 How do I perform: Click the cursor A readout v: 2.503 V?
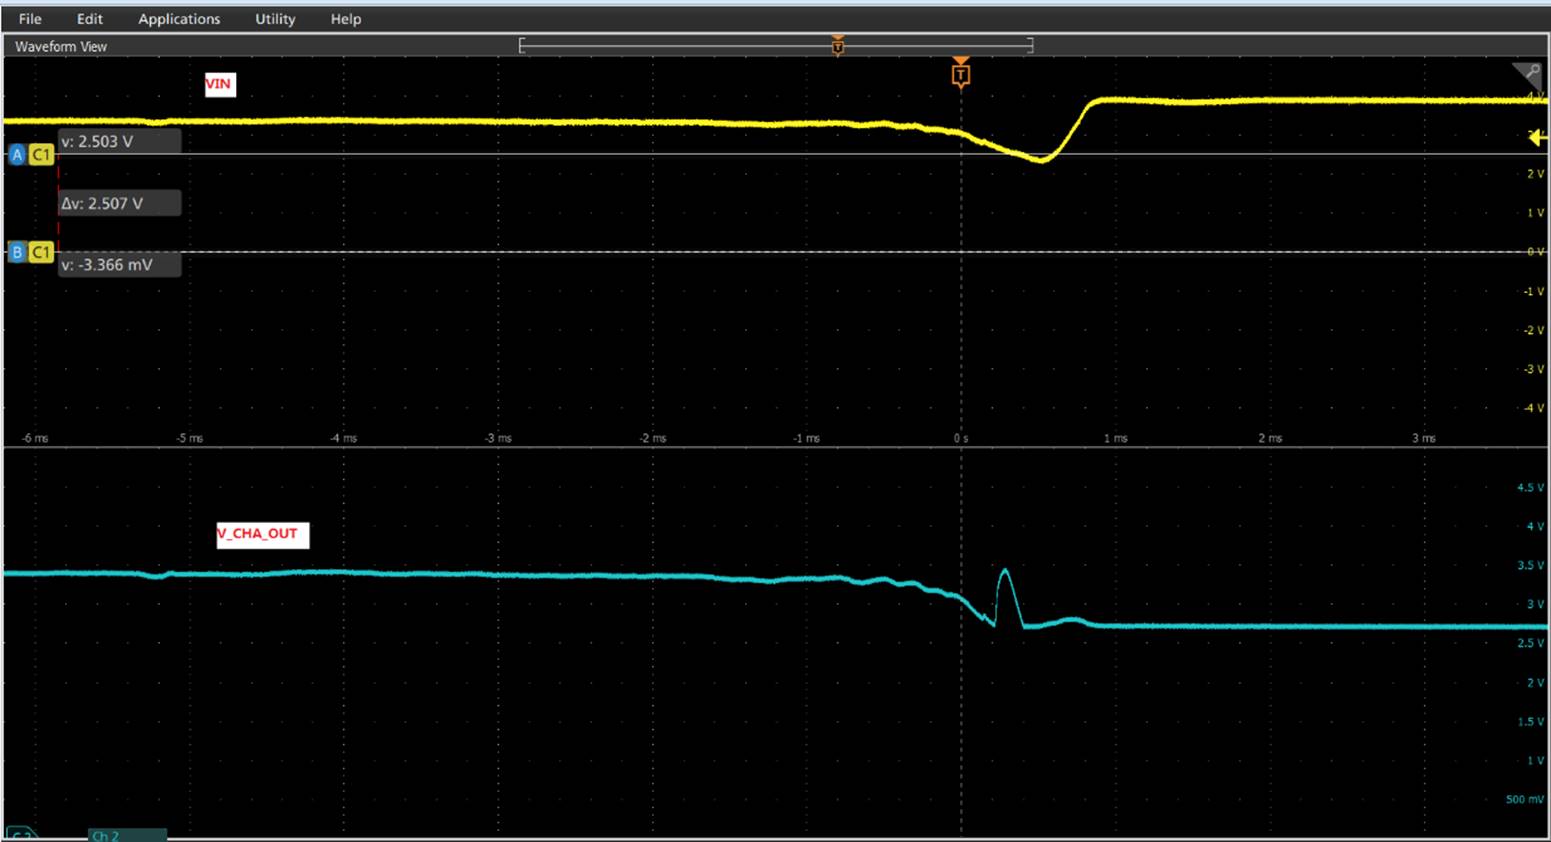pyautogui.click(x=119, y=142)
